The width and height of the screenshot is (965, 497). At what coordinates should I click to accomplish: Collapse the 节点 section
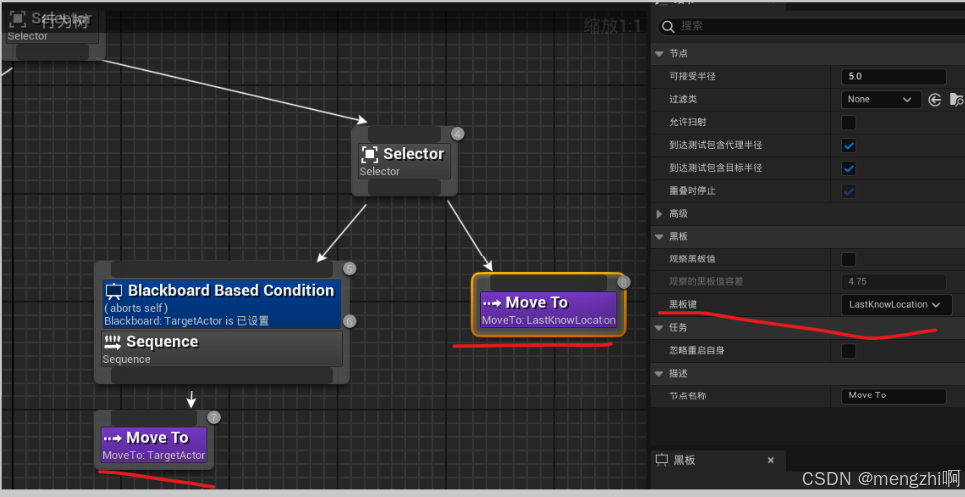[x=660, y=54]
